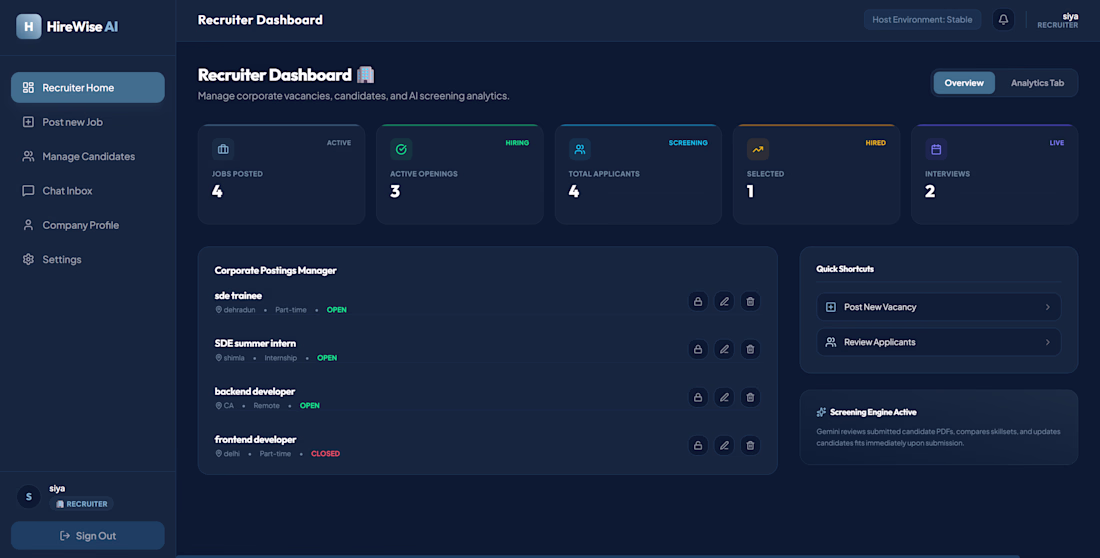Go to Post new Job

click(88, 122)
